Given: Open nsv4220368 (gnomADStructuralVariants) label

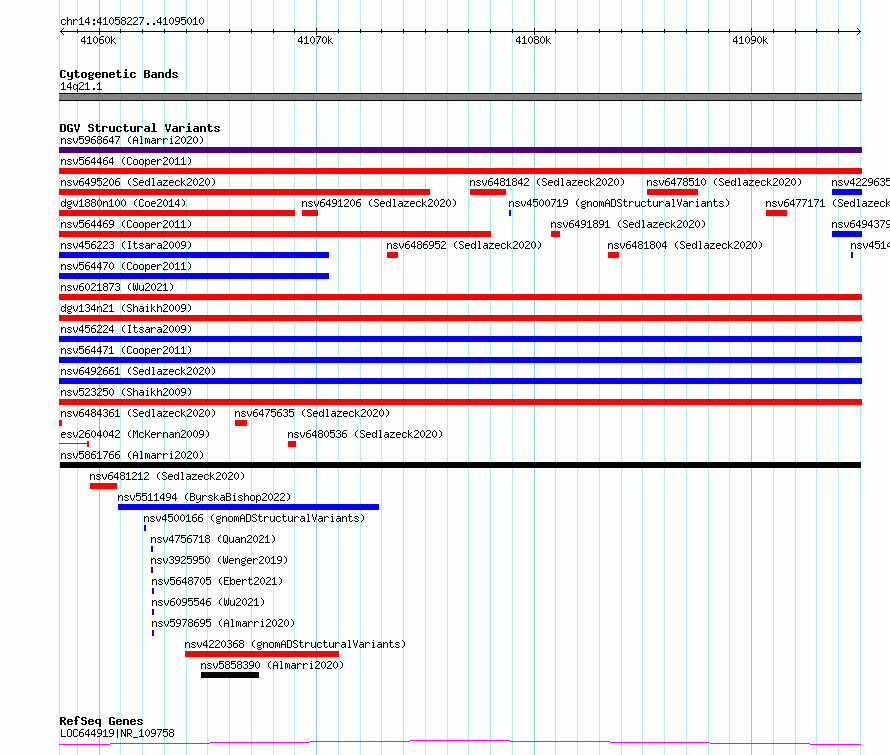Looking at the screenshot, I should [x=295, y=644].
